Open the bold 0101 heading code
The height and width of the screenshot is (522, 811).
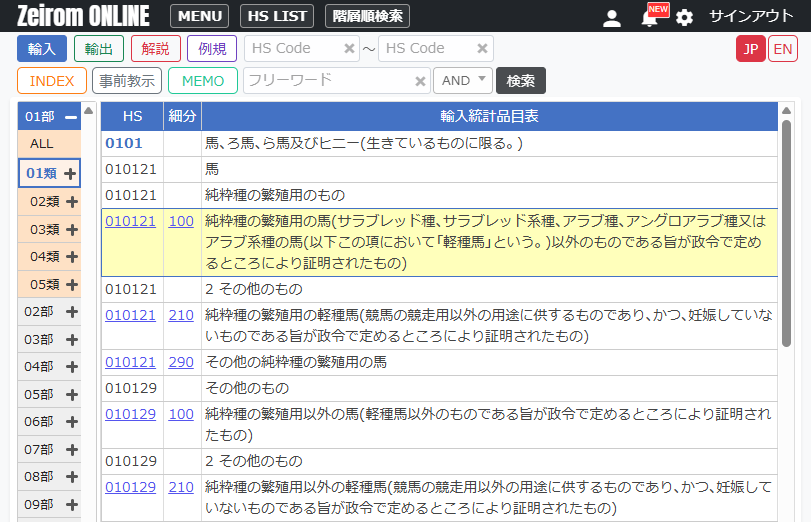point(124,143)
